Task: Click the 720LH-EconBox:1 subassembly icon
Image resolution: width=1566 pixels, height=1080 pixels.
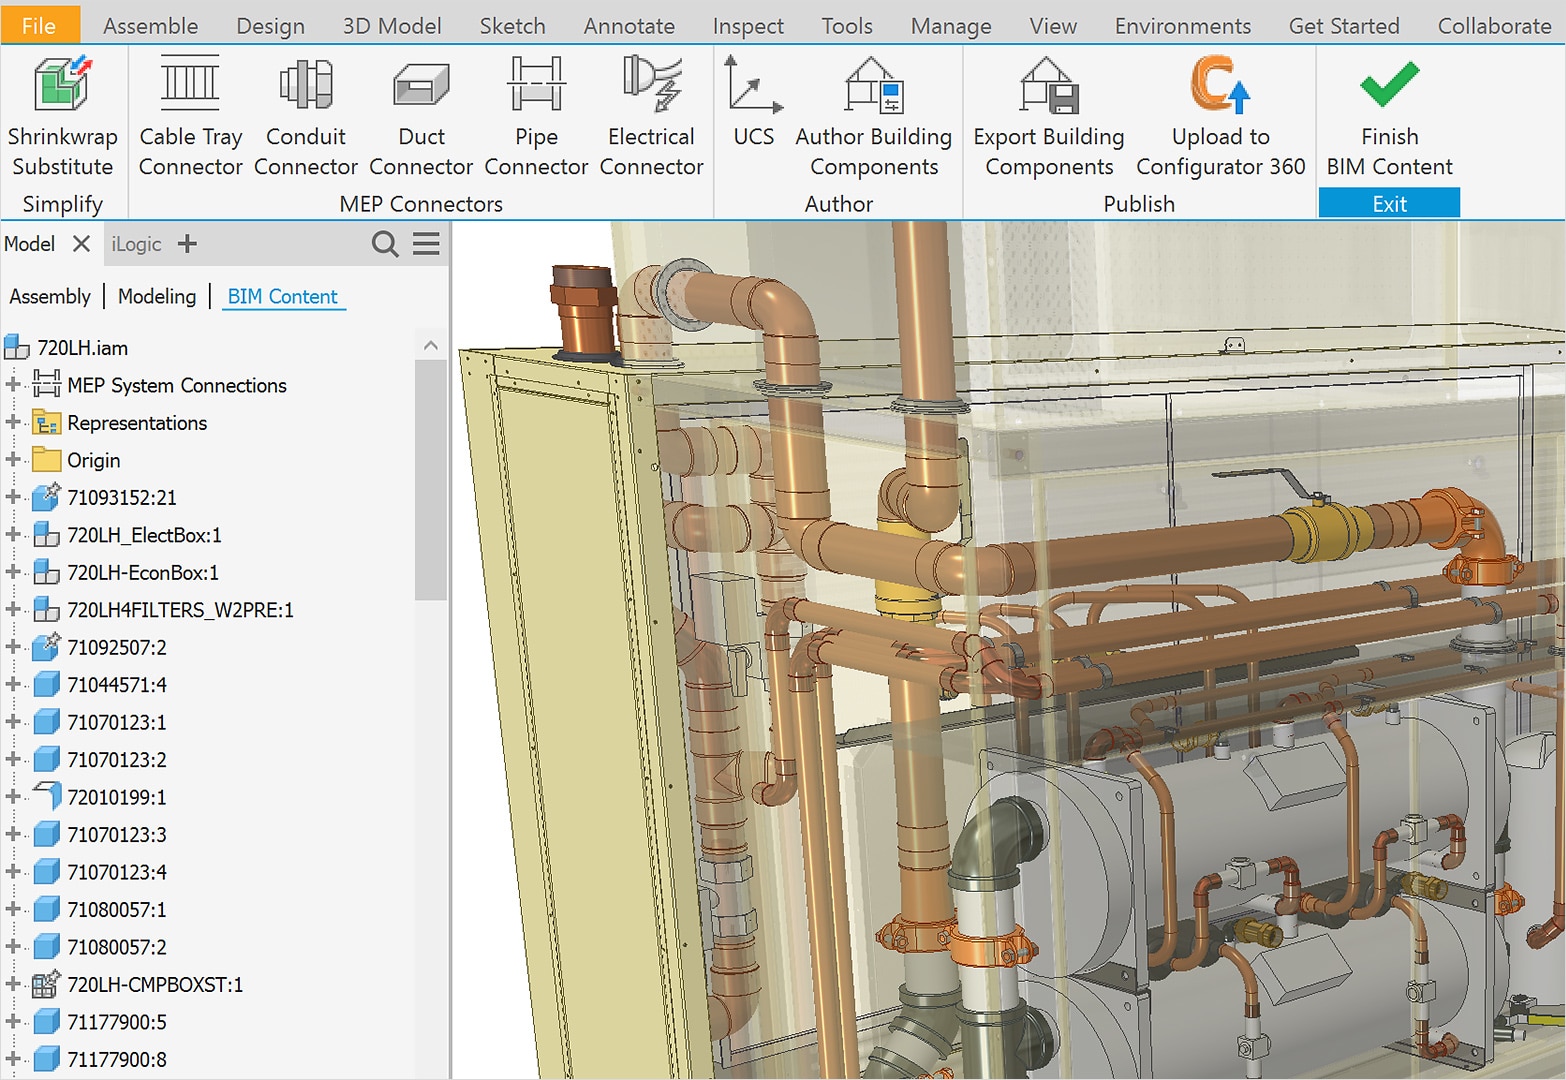Action: coord(47,572)
